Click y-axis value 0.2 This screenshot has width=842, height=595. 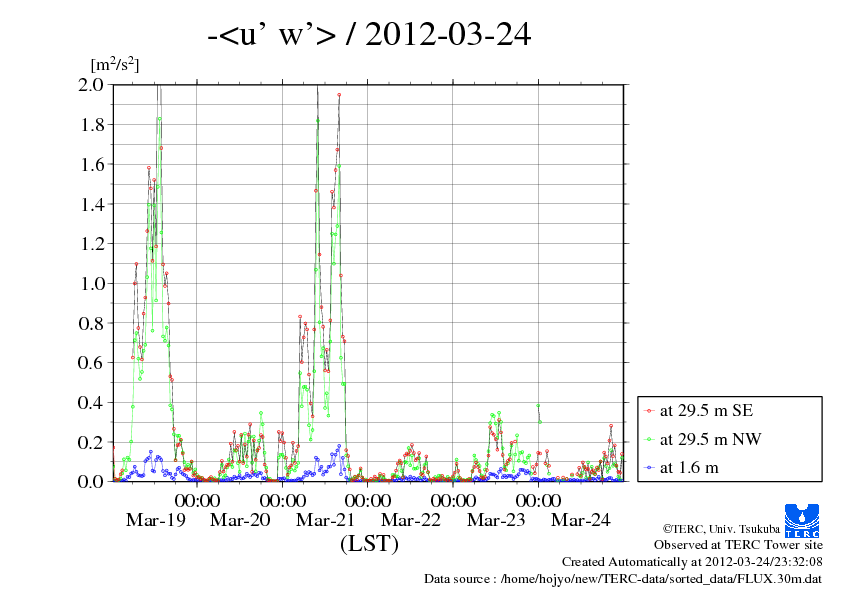91,442
